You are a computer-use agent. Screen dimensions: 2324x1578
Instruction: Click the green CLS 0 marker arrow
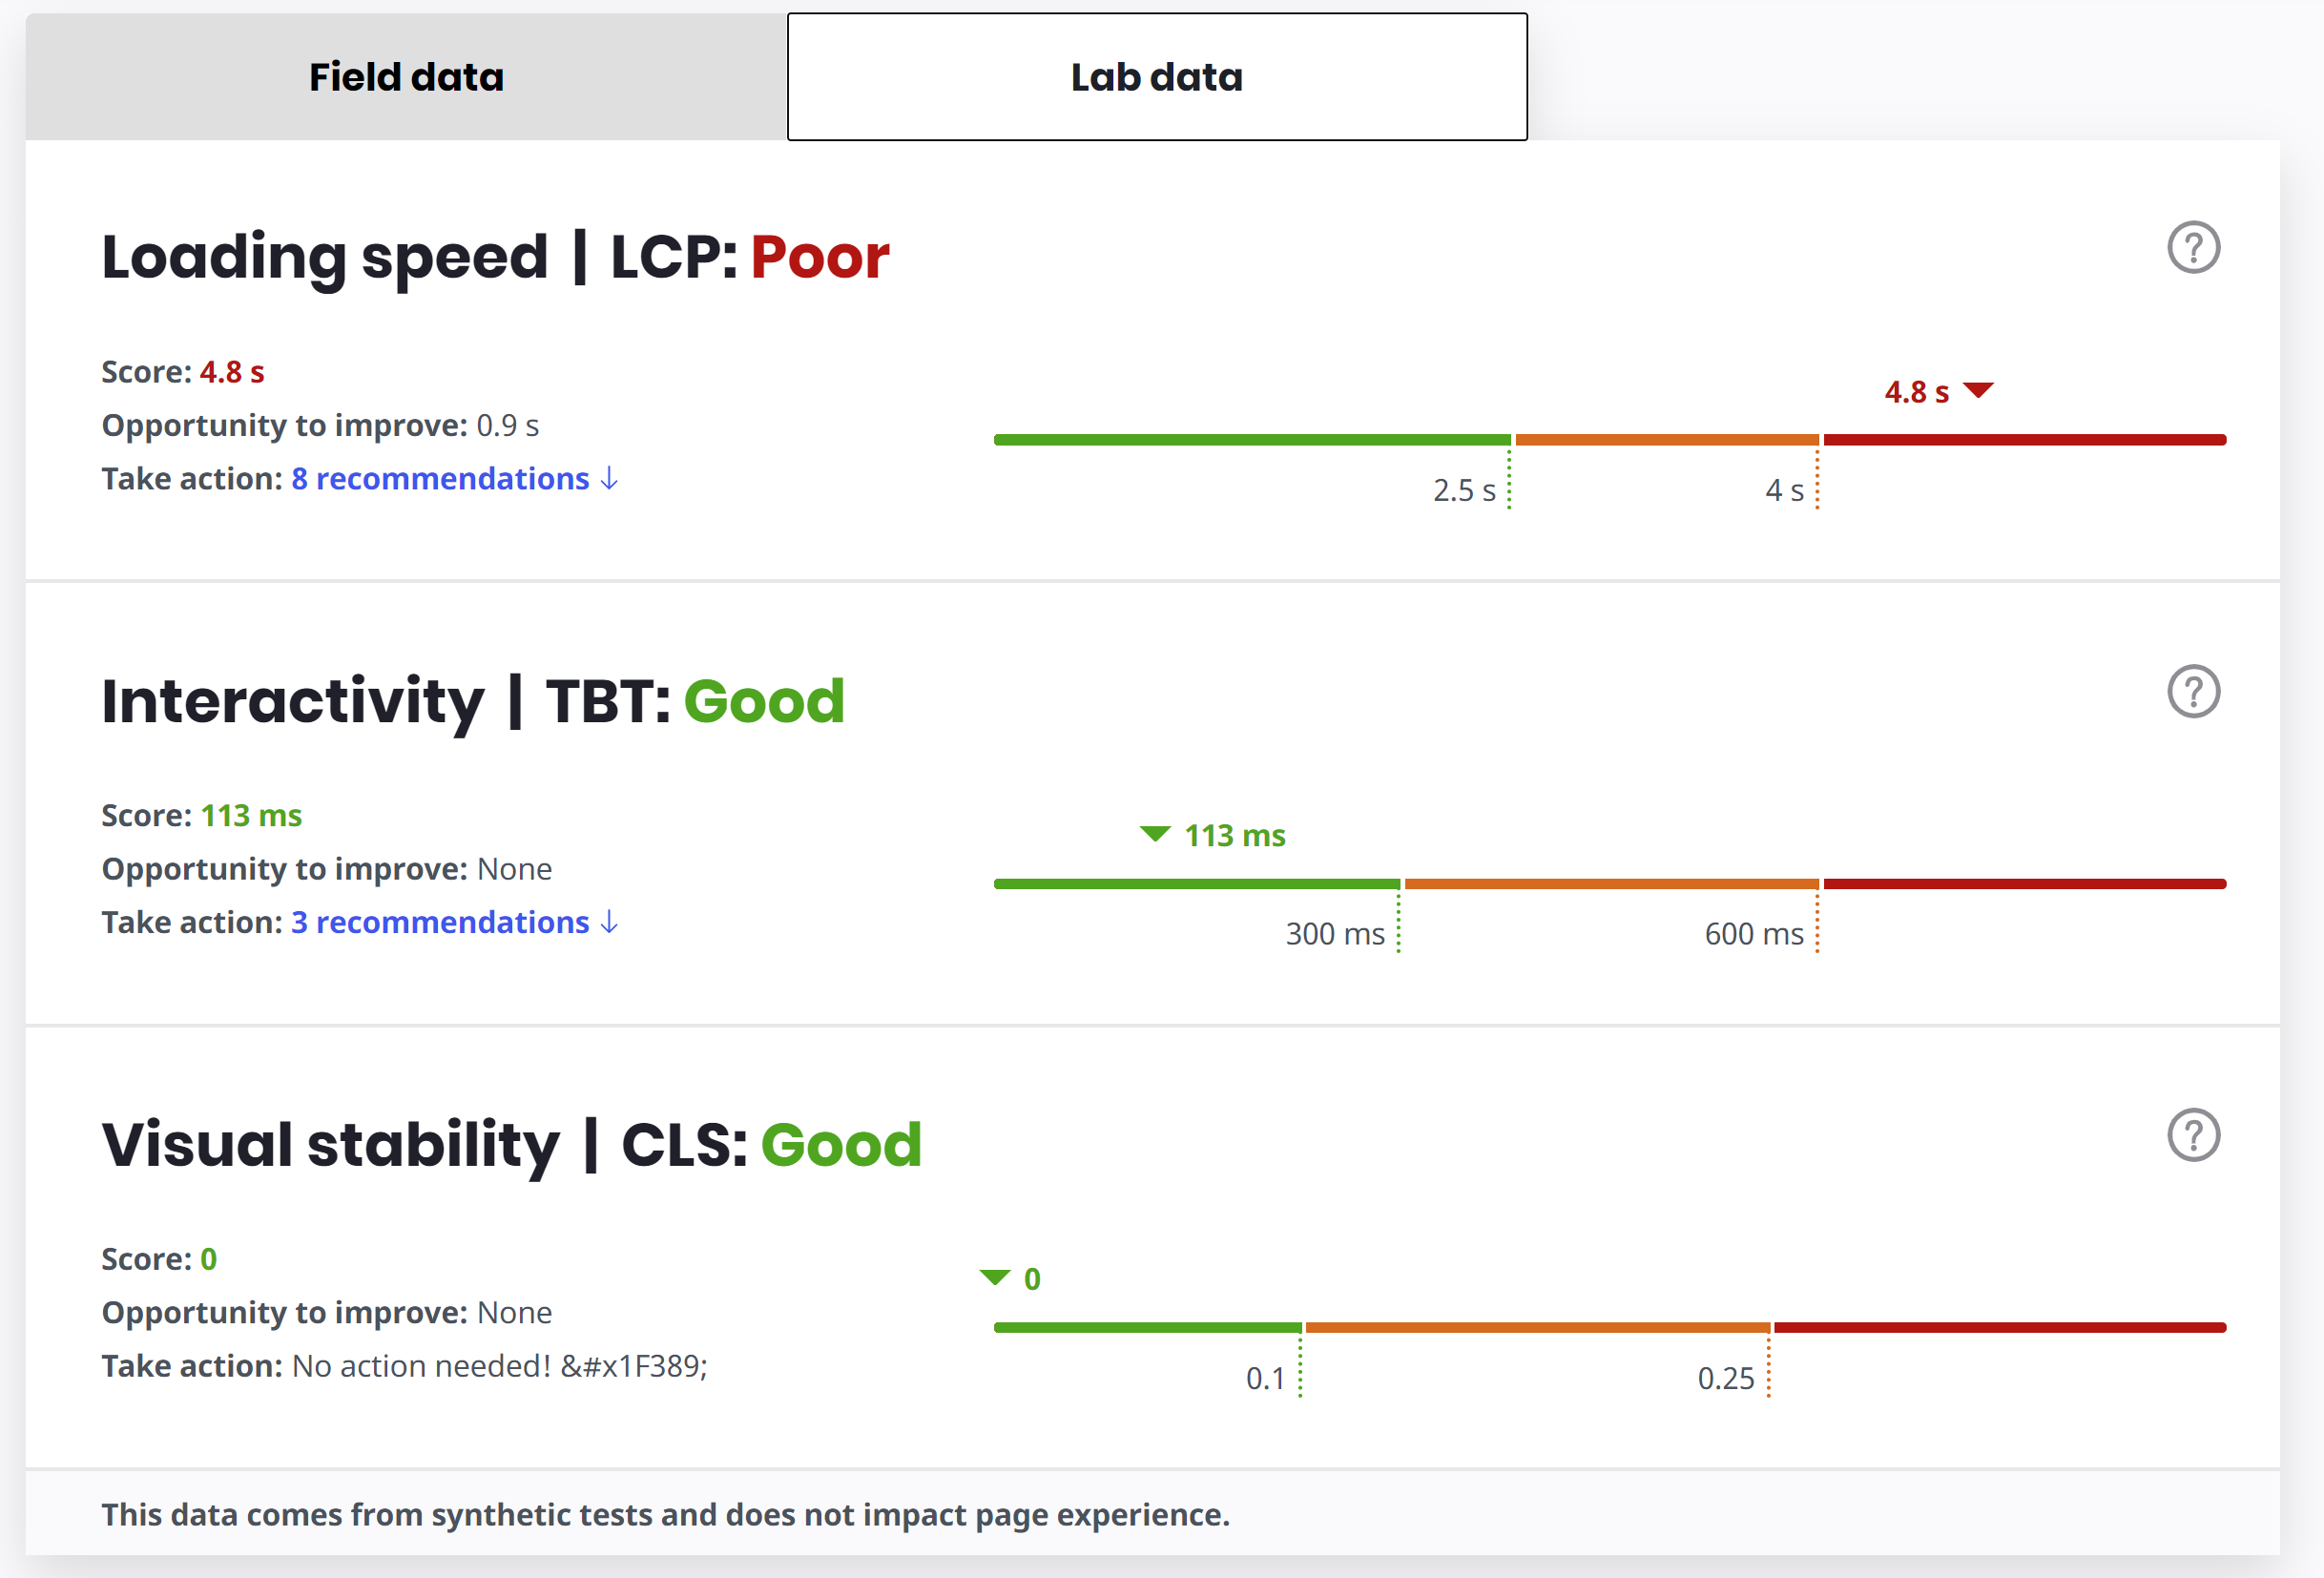995,1277
